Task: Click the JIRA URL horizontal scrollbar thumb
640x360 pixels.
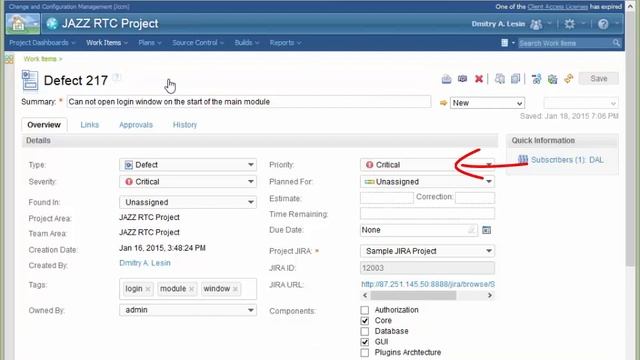Action: click(x=413, y=296)
